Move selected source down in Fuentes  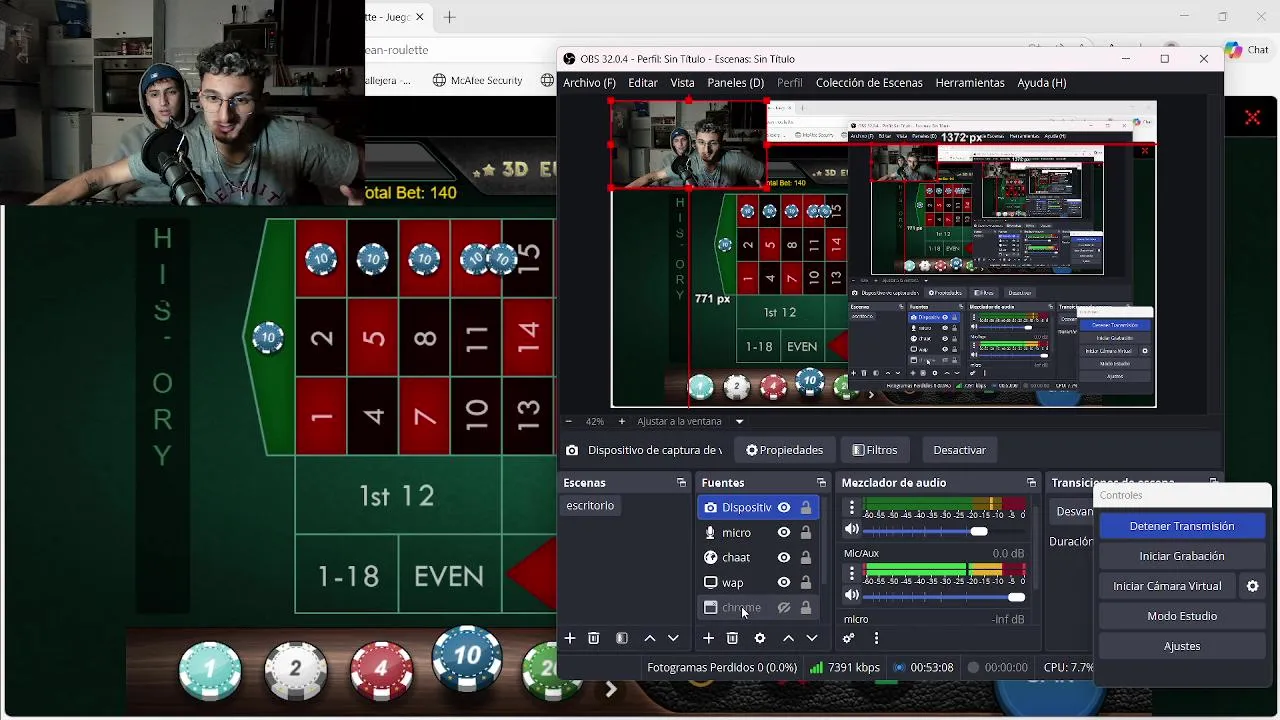pos(812,638)
